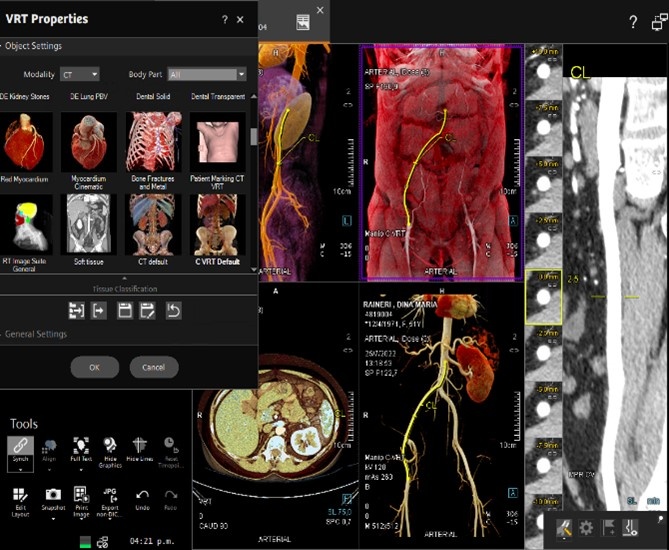The image size is (669, 550).
Task: Select the -2.5 mm cross-section thumbnail
Action: coord(543,352)
